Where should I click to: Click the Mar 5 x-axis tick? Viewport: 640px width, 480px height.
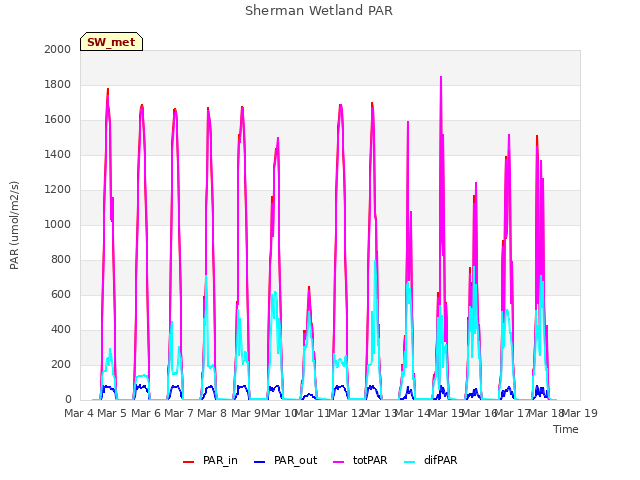pos(112,413)
